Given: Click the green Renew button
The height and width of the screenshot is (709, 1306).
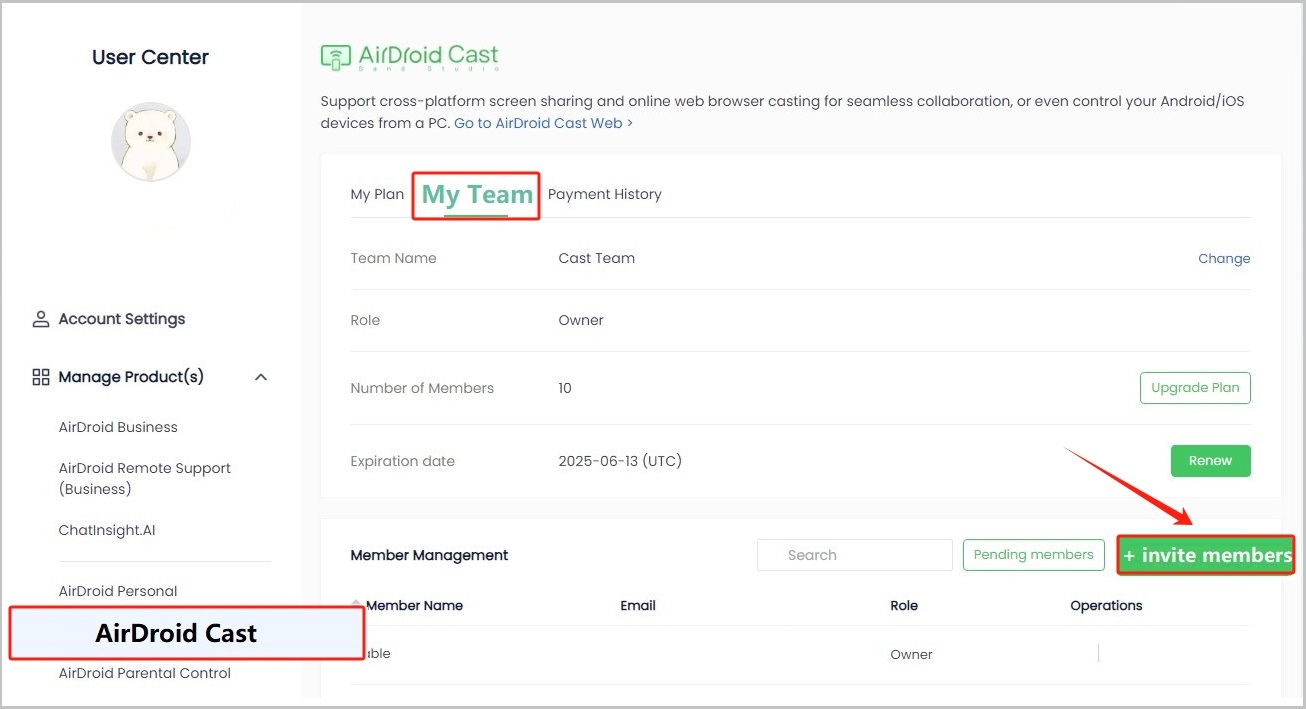Looking at the screenshot, I should (x=1210, y=461).
